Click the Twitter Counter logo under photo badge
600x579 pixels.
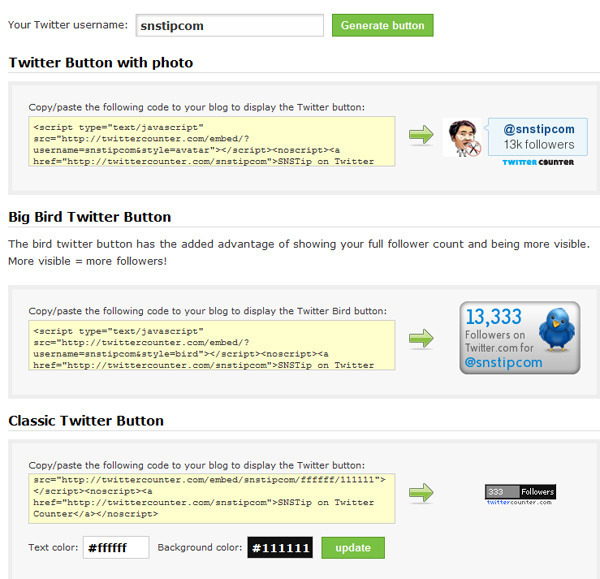click(538, 162)
